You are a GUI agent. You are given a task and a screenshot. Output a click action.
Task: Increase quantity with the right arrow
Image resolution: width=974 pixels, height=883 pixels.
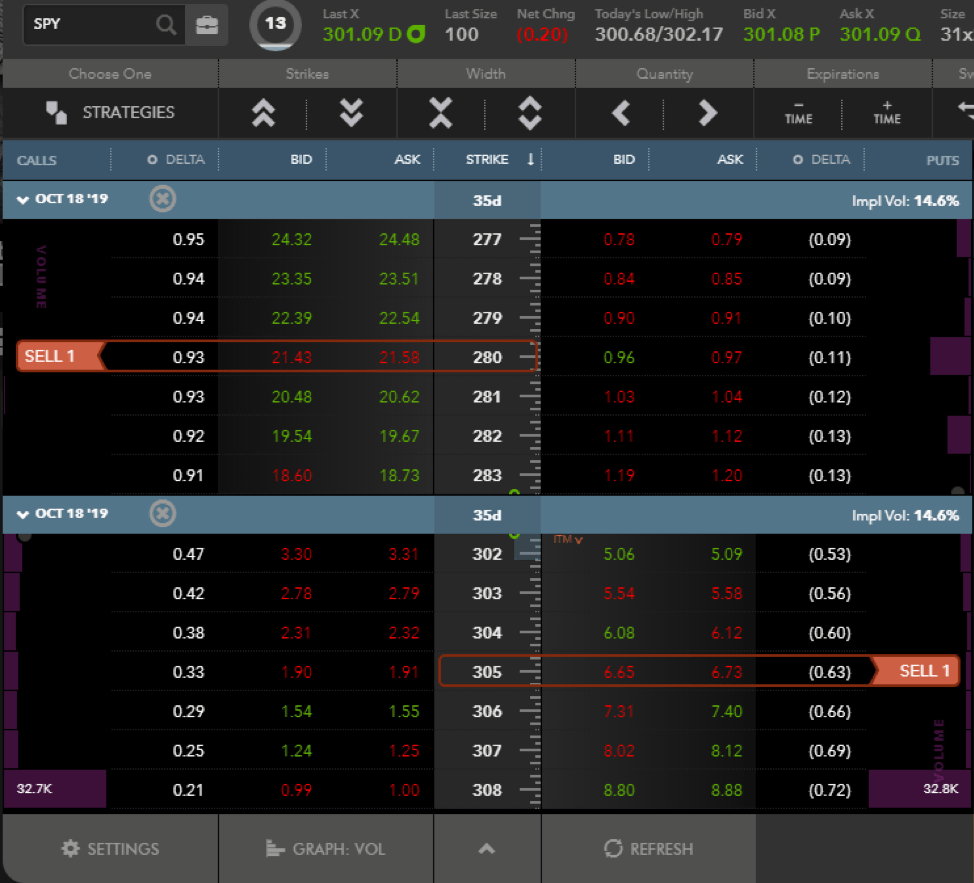(708, 113)
